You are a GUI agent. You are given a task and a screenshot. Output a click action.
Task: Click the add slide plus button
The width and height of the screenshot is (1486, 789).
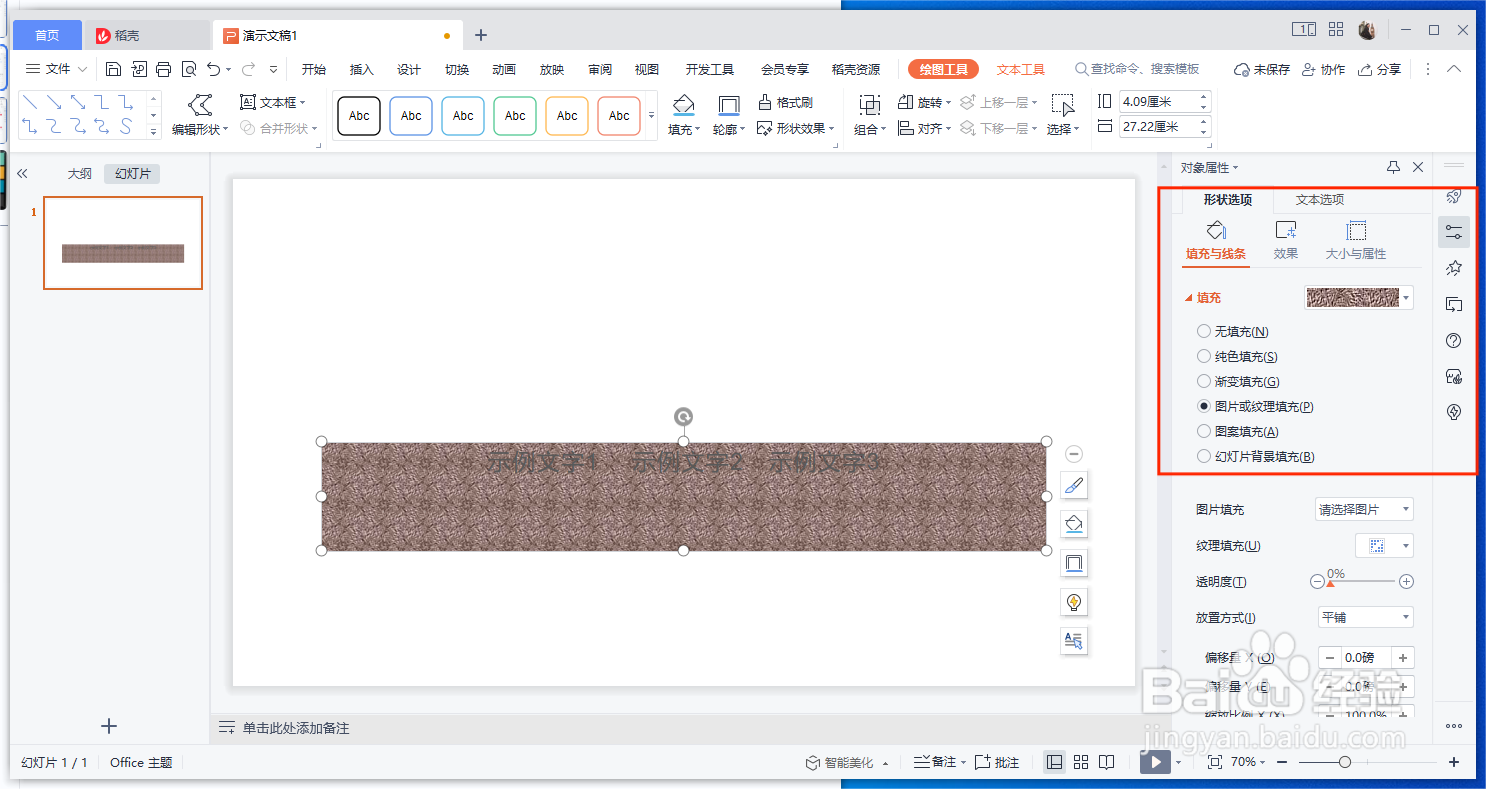110,726
